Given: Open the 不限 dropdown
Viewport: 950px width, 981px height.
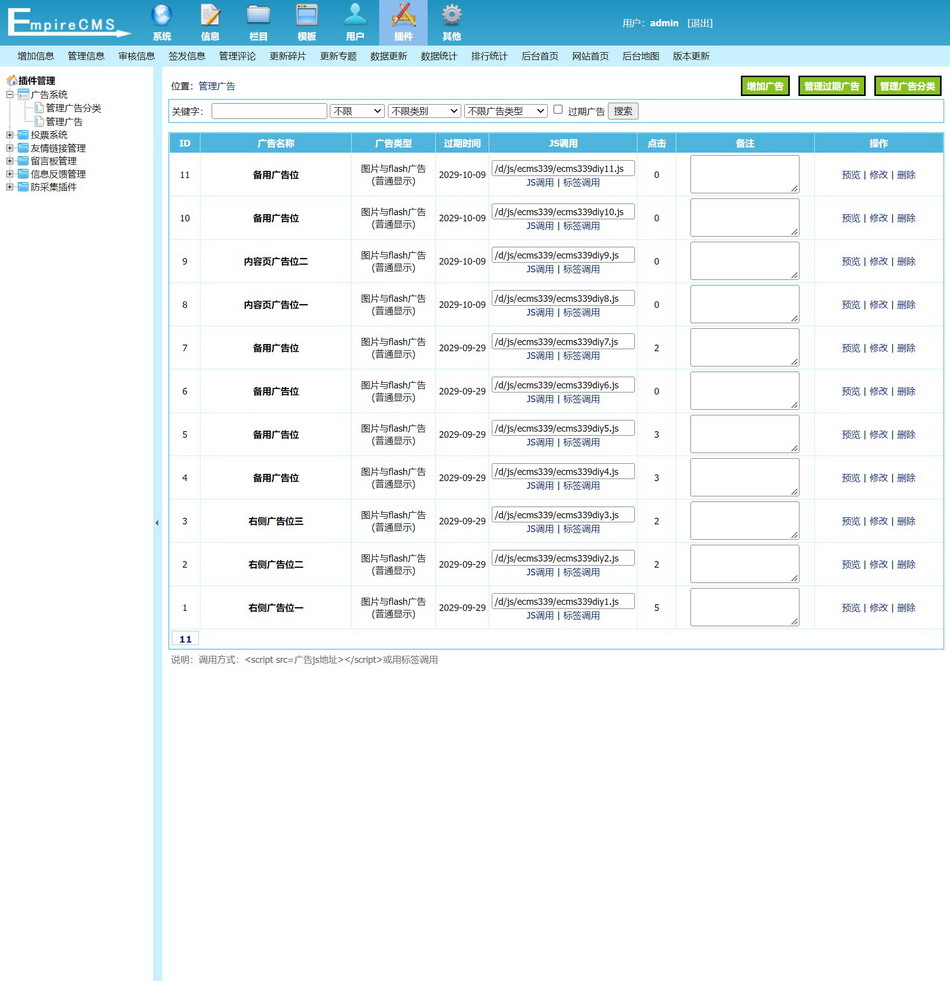Looking at the screenshot, I should [357, 111].
